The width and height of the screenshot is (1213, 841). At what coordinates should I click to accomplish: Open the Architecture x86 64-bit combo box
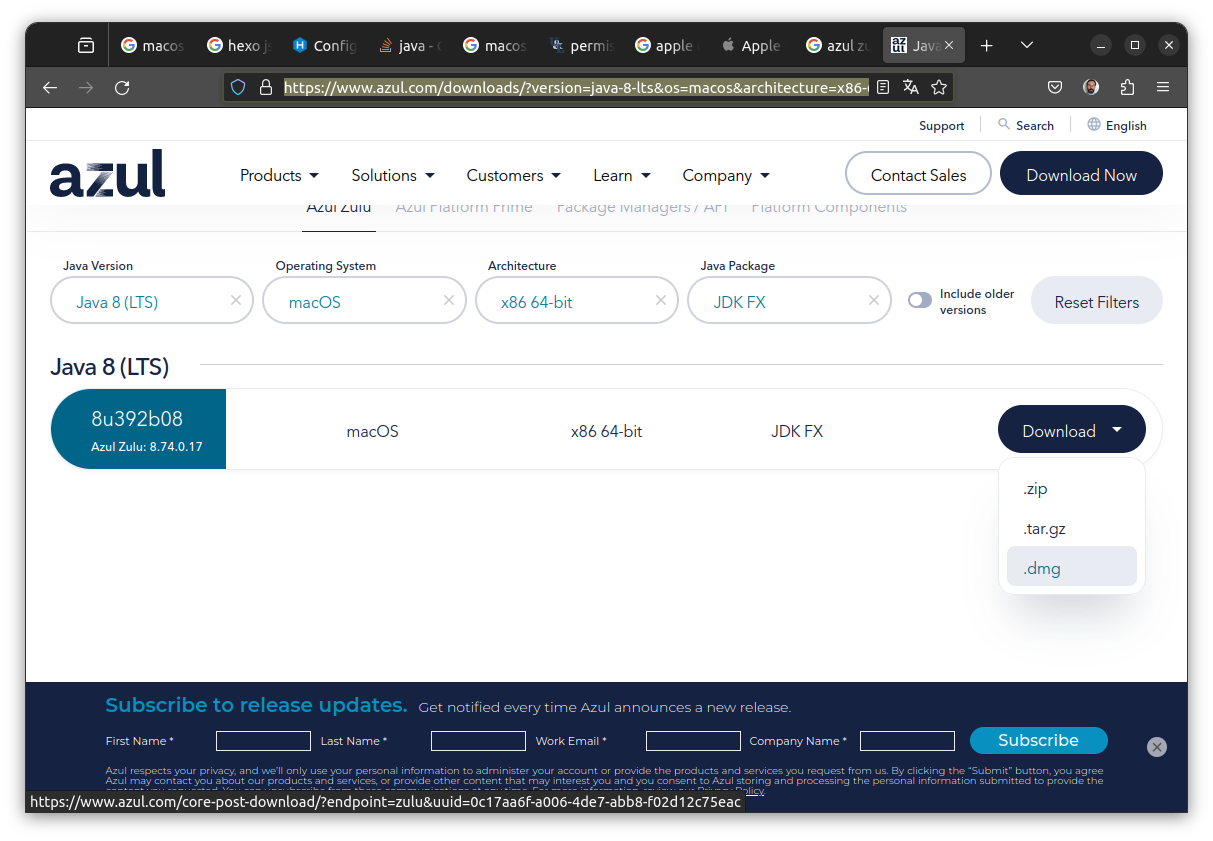point(565,301)
